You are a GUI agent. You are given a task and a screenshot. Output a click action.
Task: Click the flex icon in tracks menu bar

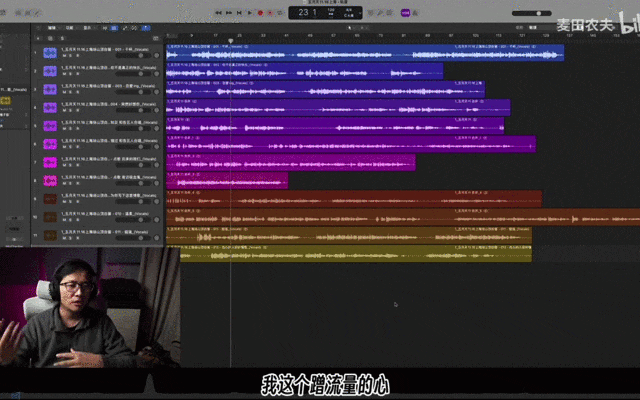click(134, 28)
